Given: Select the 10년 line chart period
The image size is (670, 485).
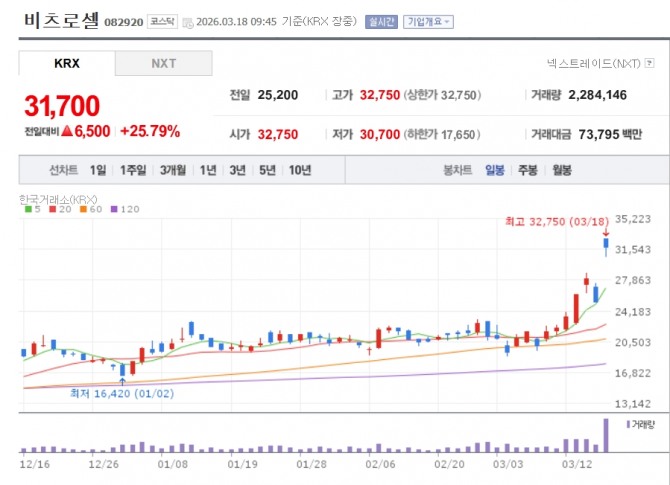Looking at the screenshot, I should click(x=300, y=170).
